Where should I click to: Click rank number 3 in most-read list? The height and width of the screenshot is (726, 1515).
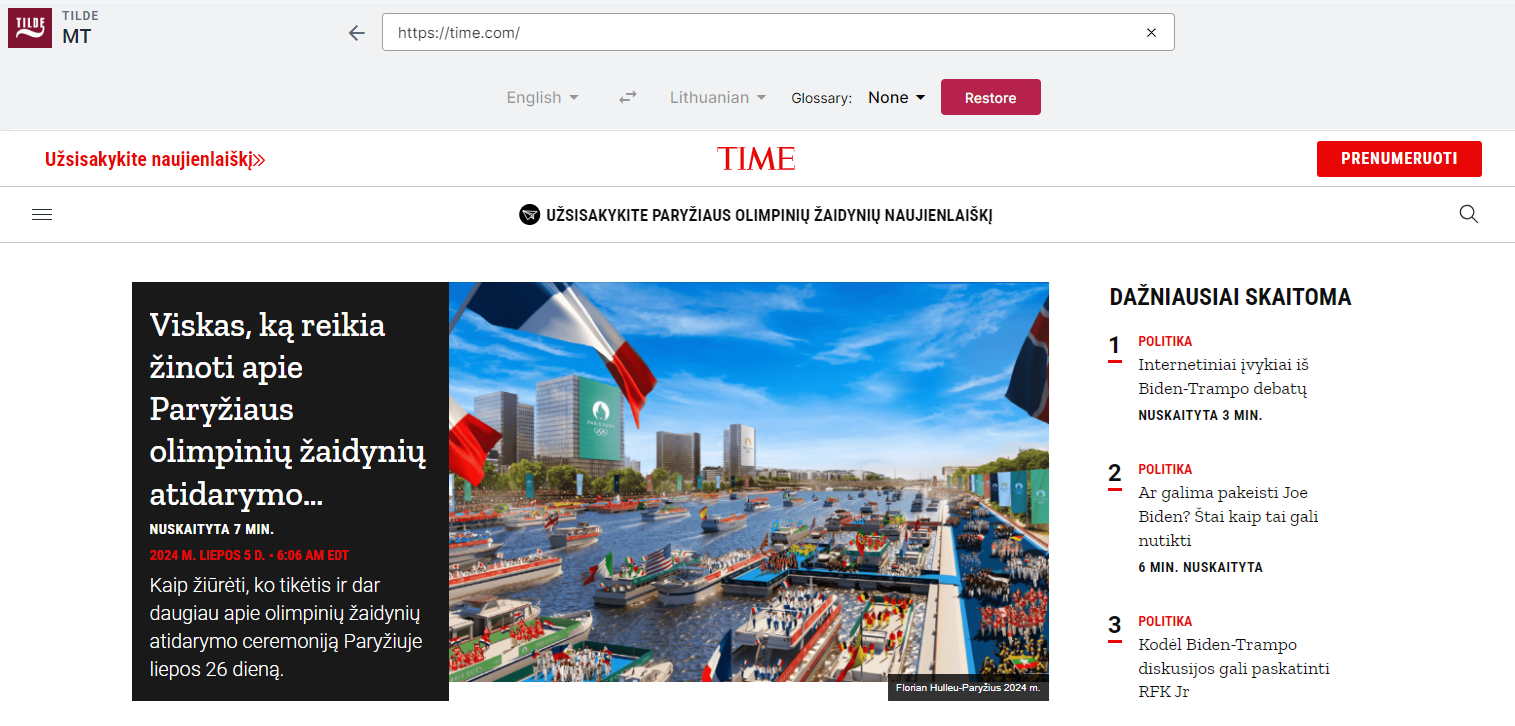1115,627
